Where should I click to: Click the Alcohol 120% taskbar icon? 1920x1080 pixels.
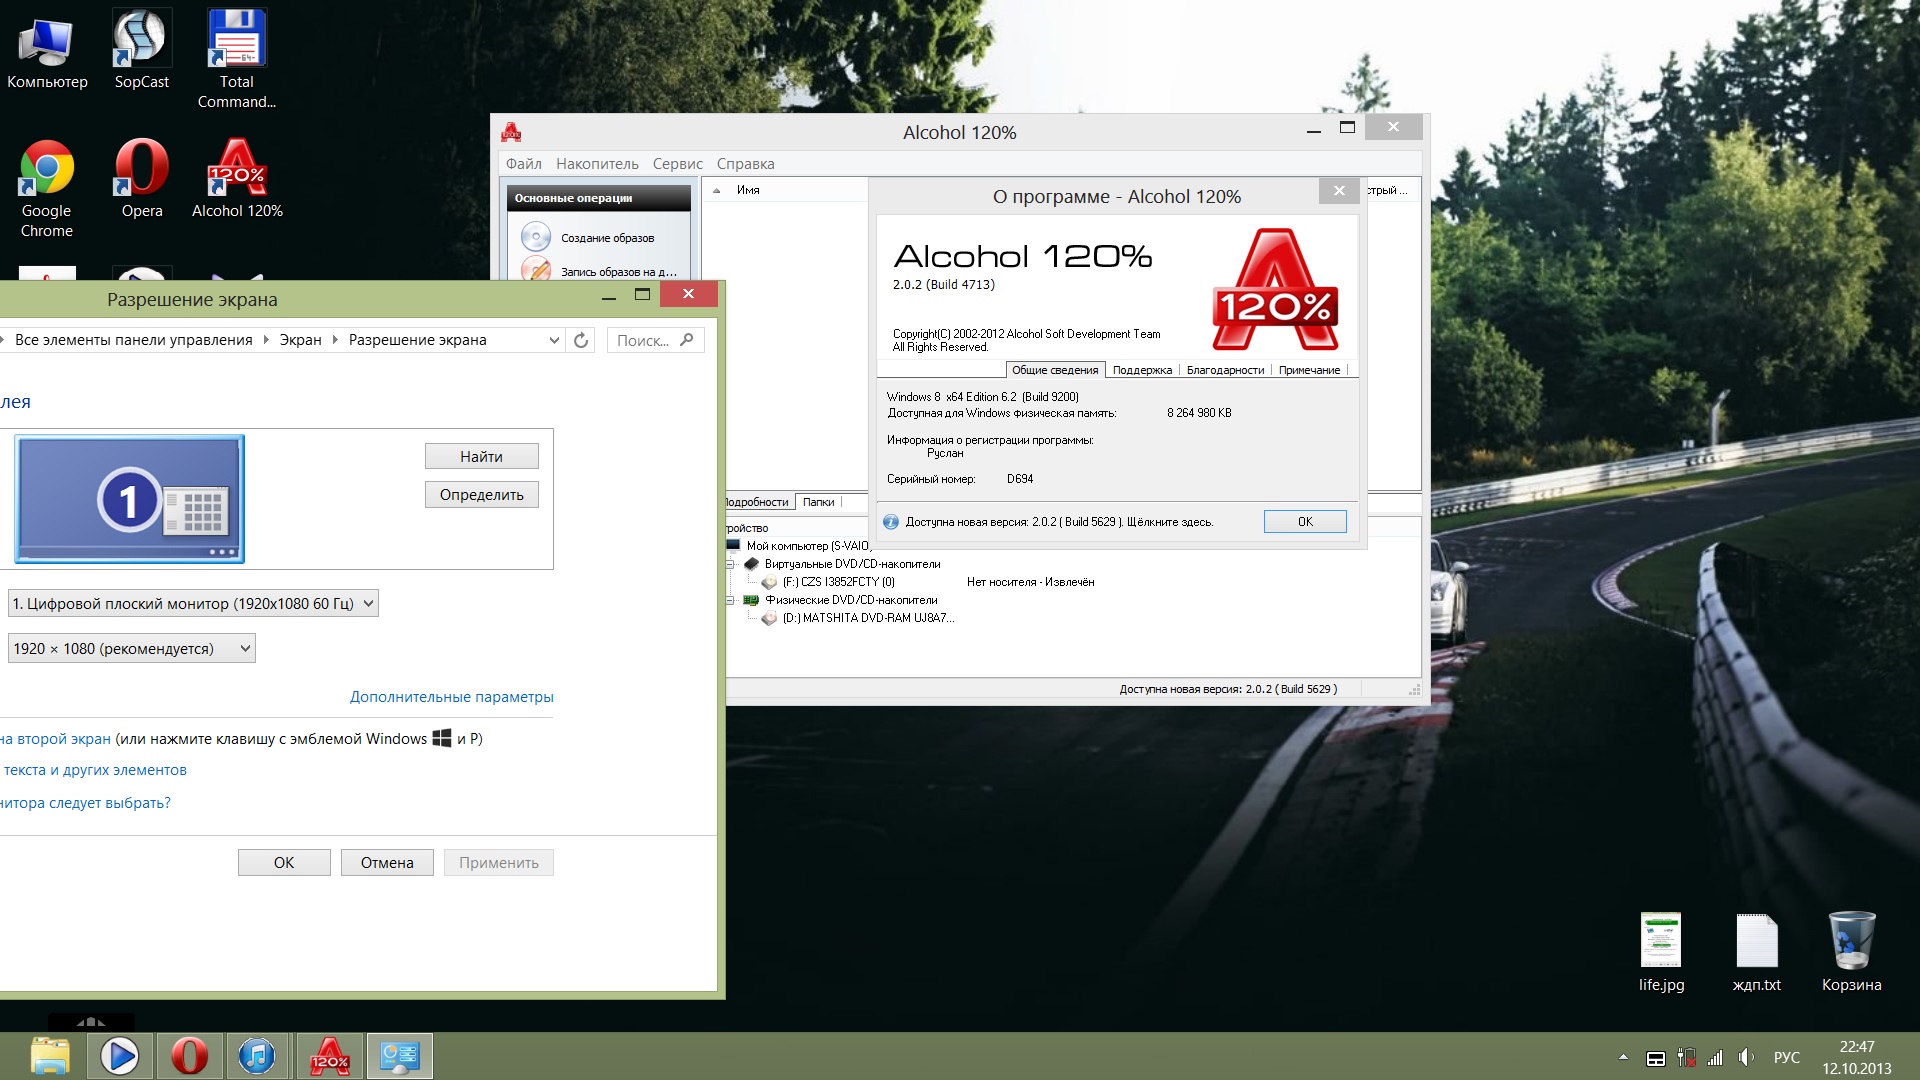tap(329, 1056)
